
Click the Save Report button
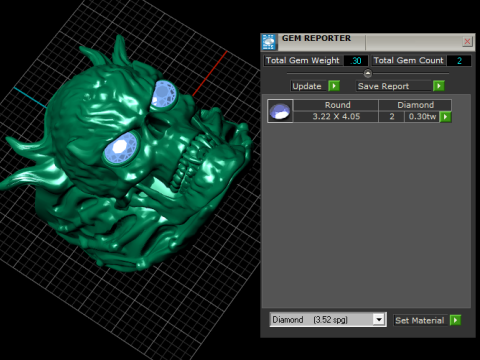pyautogui.click(x=394, y=86)
